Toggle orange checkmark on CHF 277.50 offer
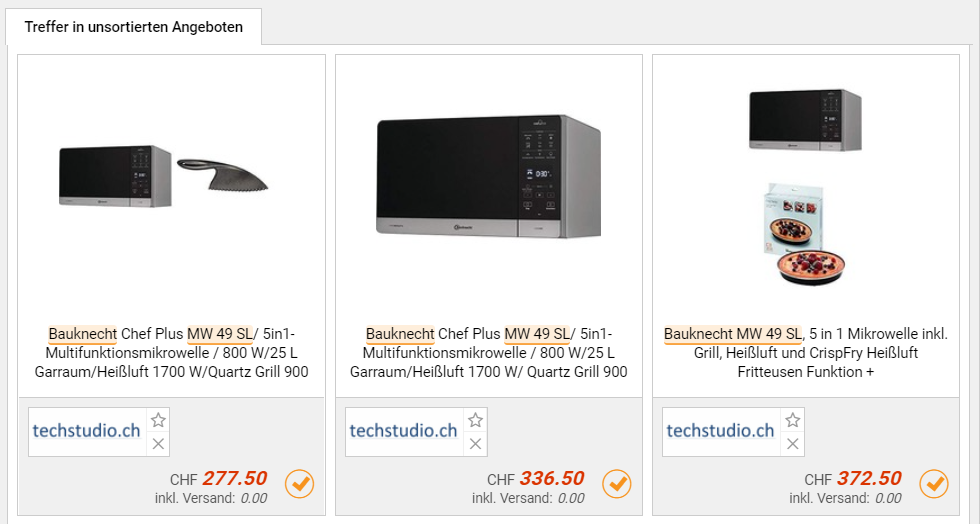Viewport: 980px width, 524px height. pyautogui.click(x=300, y=484)
